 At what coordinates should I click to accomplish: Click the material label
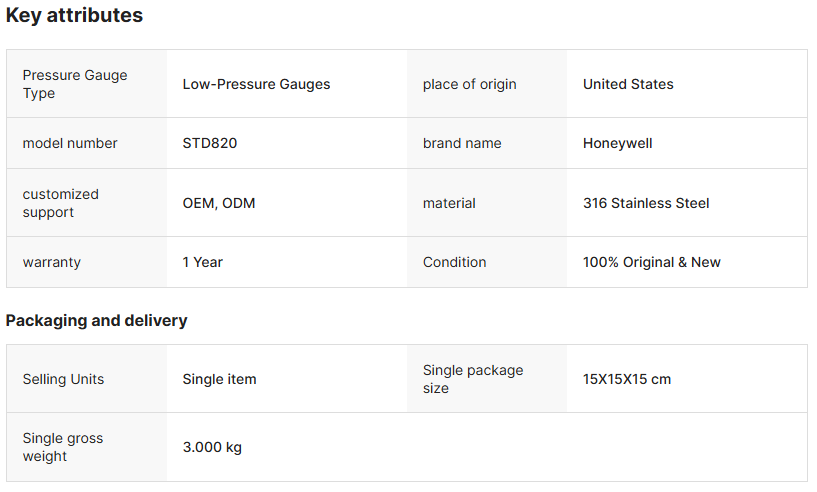pyautogui.click(x=449, y=203)
